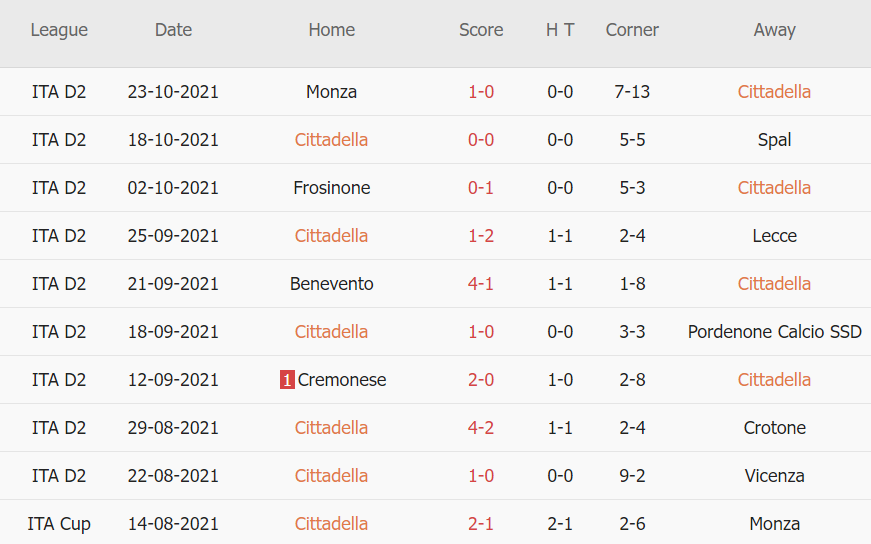Select the Vicenza away team name
This screenshot has width=871, height=544.
coord(774,476)
